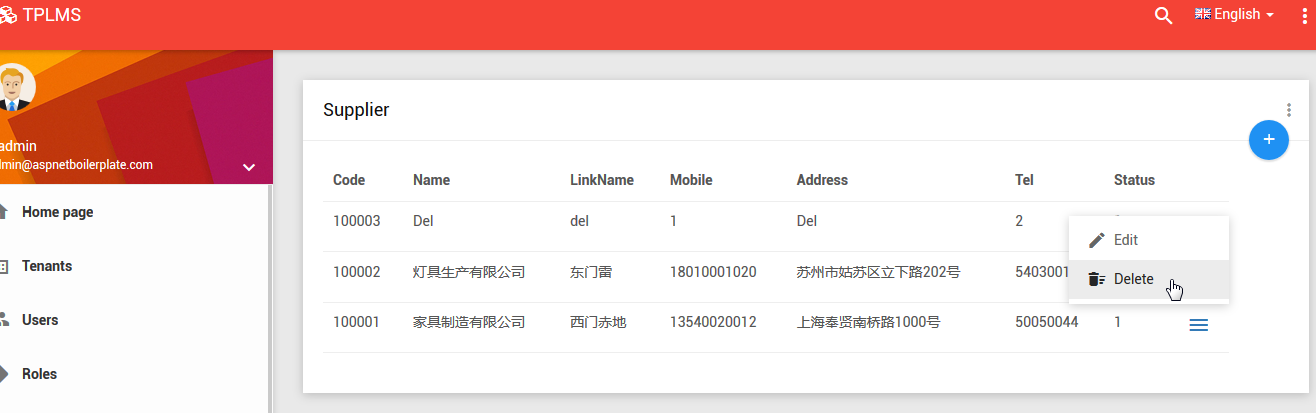
Task: Click the Home page house icon
Action: (x=4, y=211)
